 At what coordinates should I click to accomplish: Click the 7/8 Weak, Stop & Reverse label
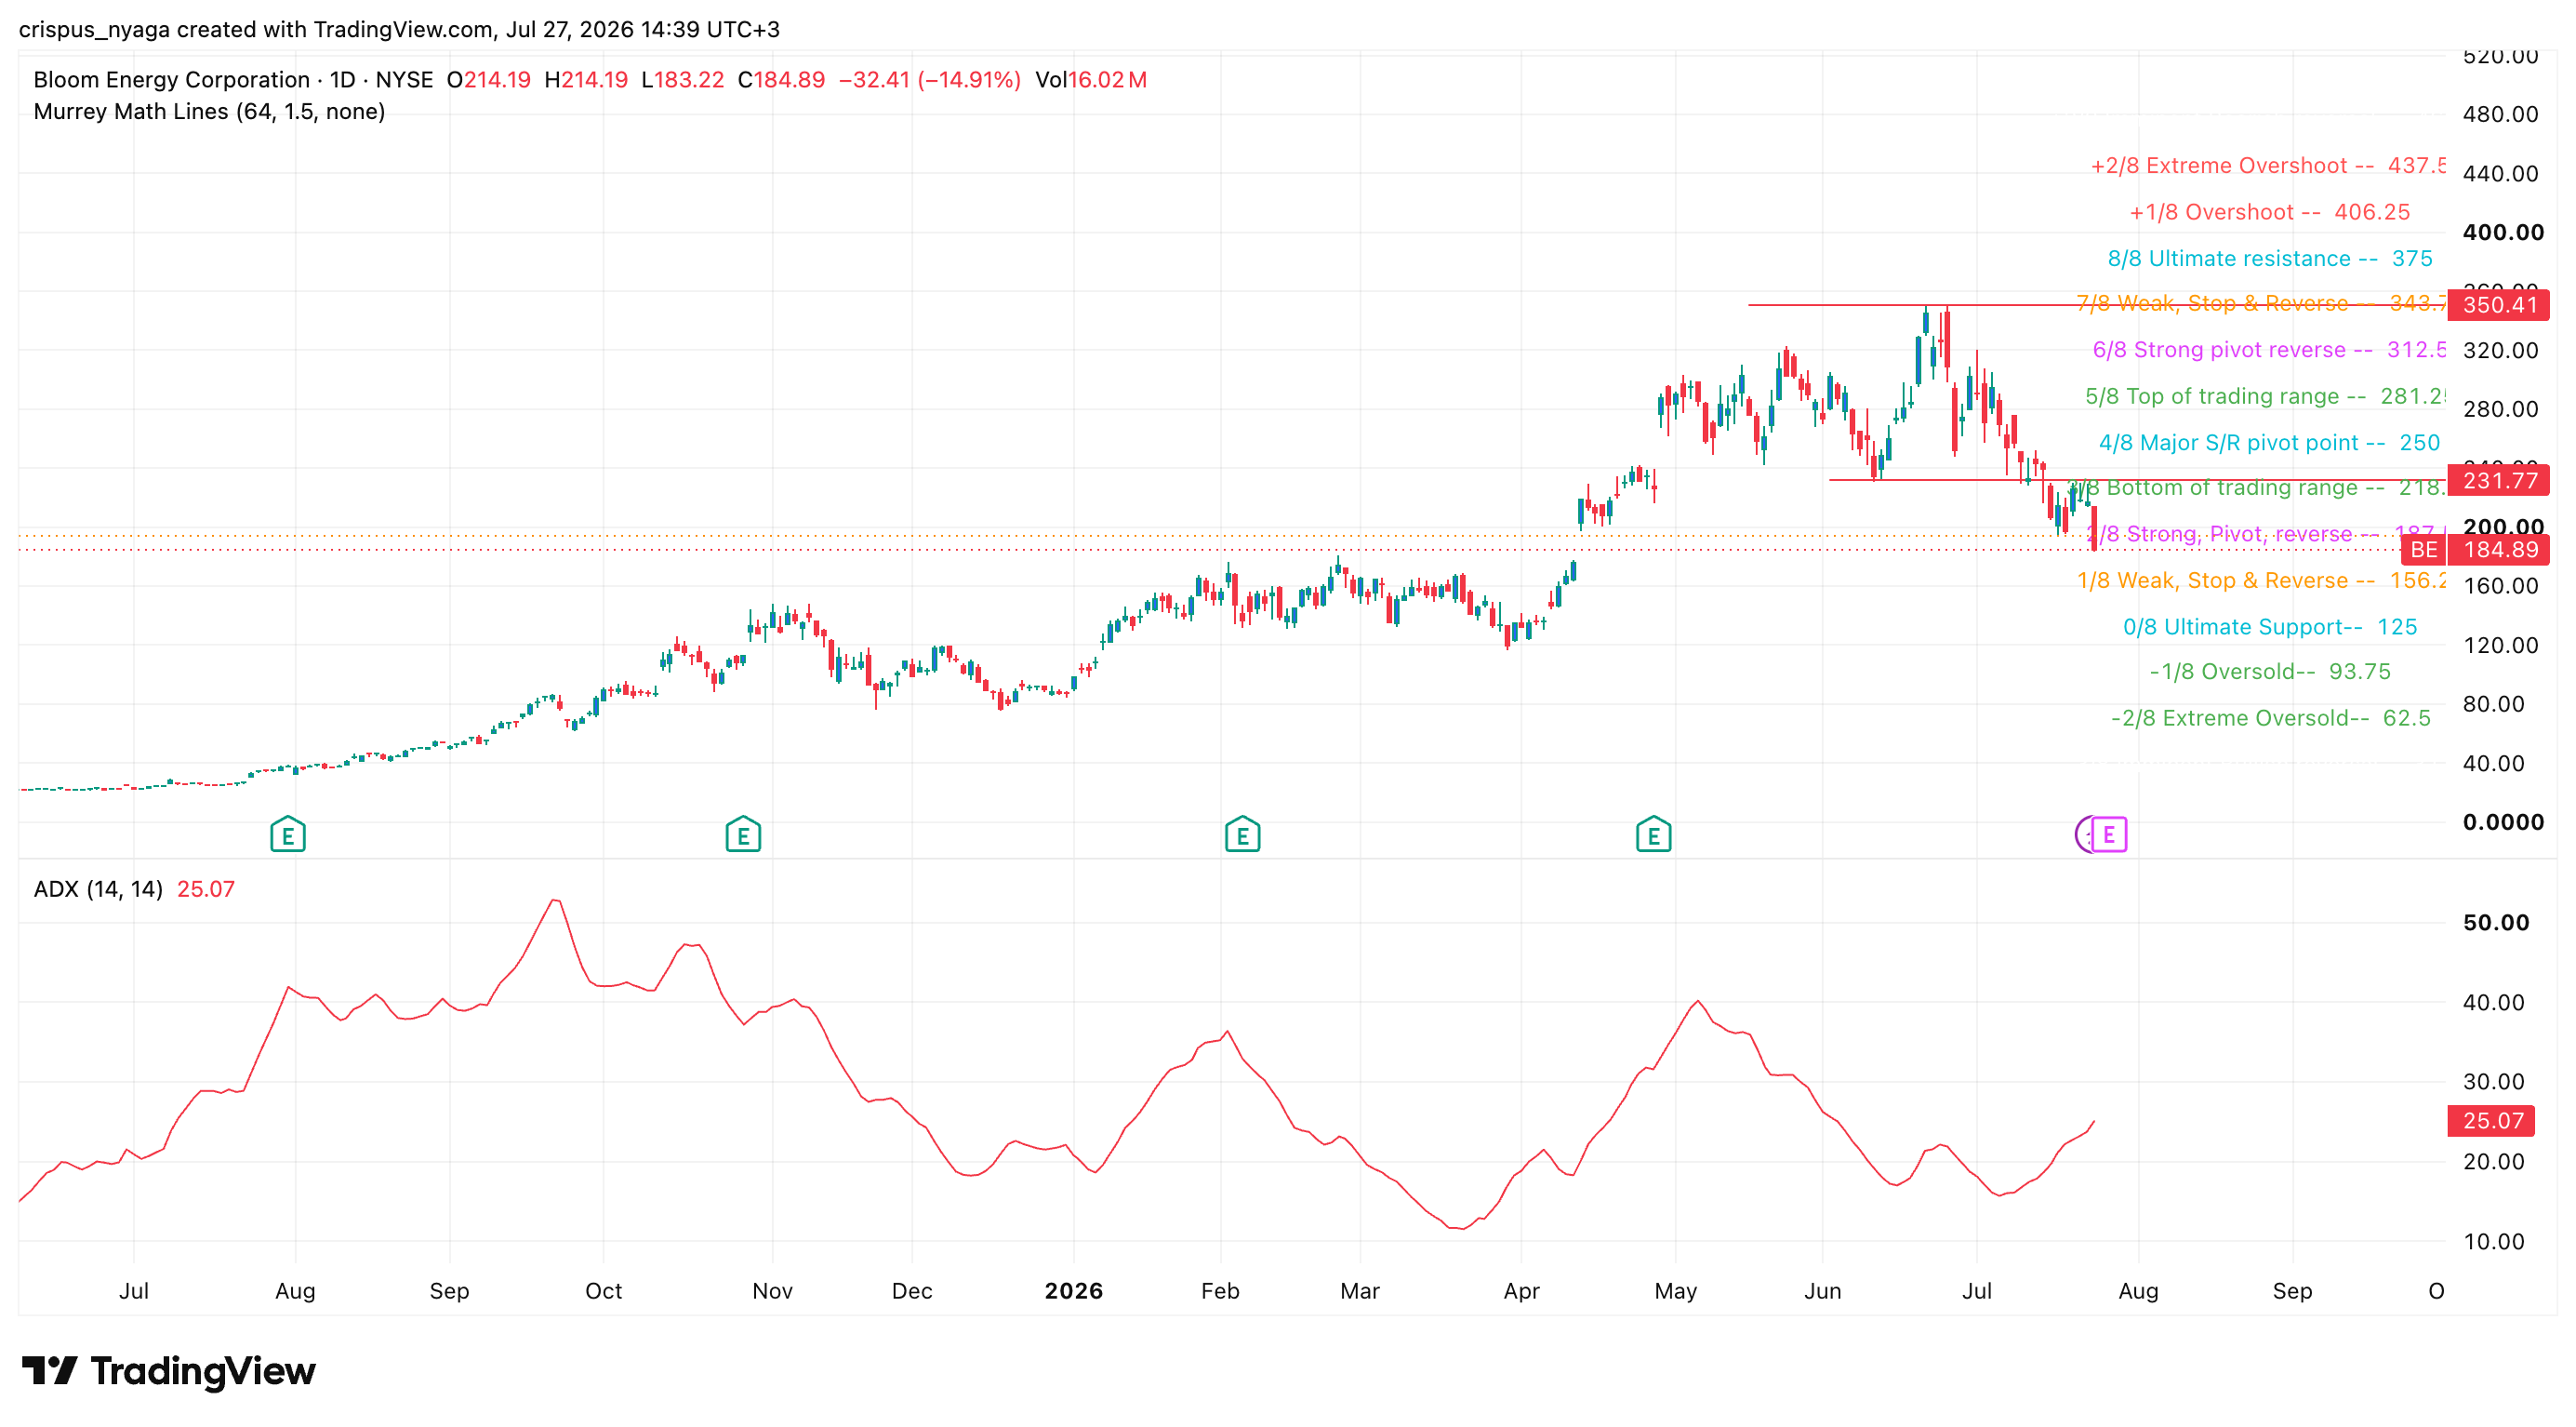tap(2260, 303)
